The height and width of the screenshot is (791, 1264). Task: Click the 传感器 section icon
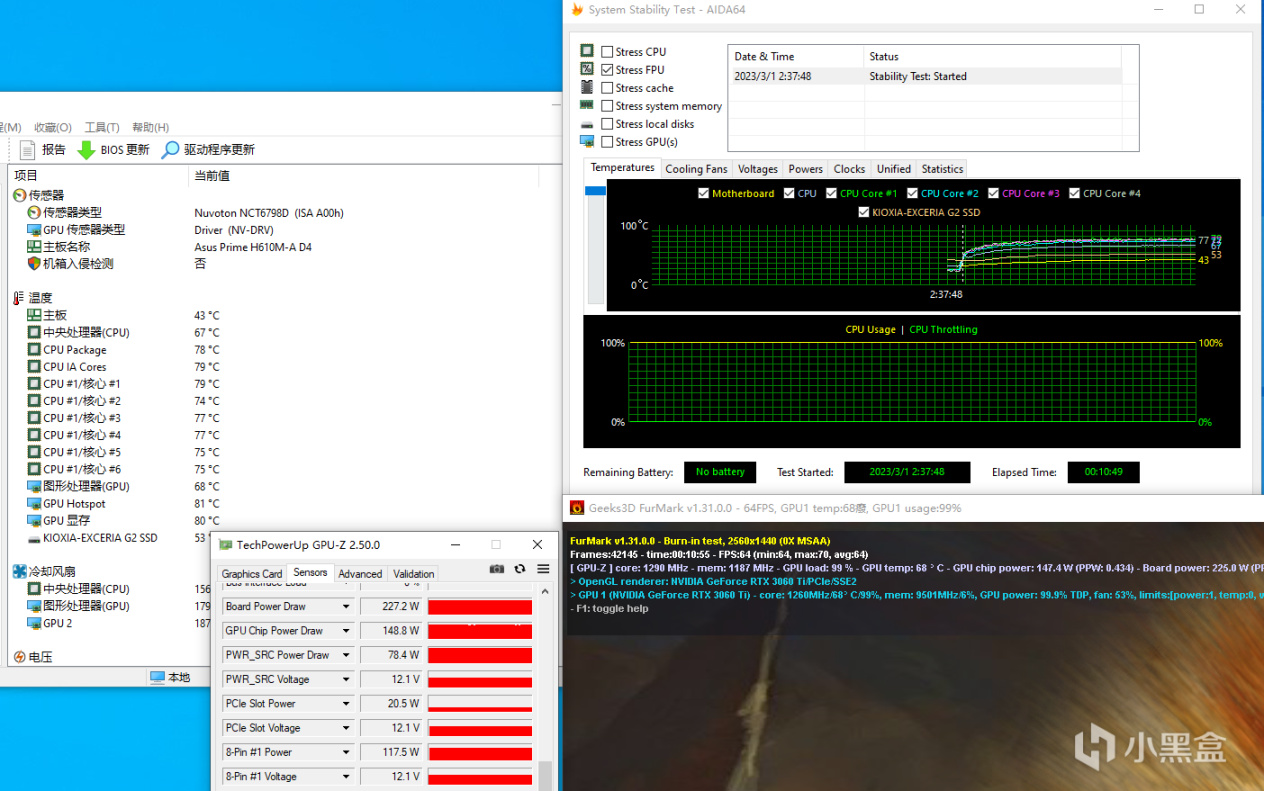click(x=19, y=195)
